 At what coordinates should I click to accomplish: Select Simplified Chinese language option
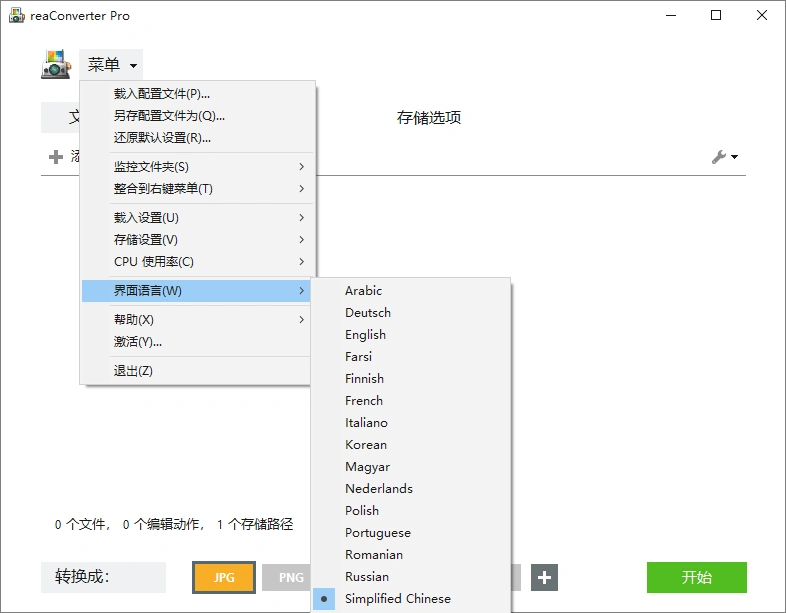(x=397, y=599)
